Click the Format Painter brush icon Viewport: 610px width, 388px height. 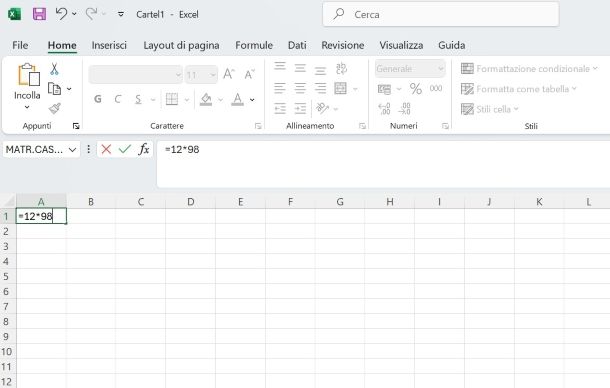tap(54, 108)
